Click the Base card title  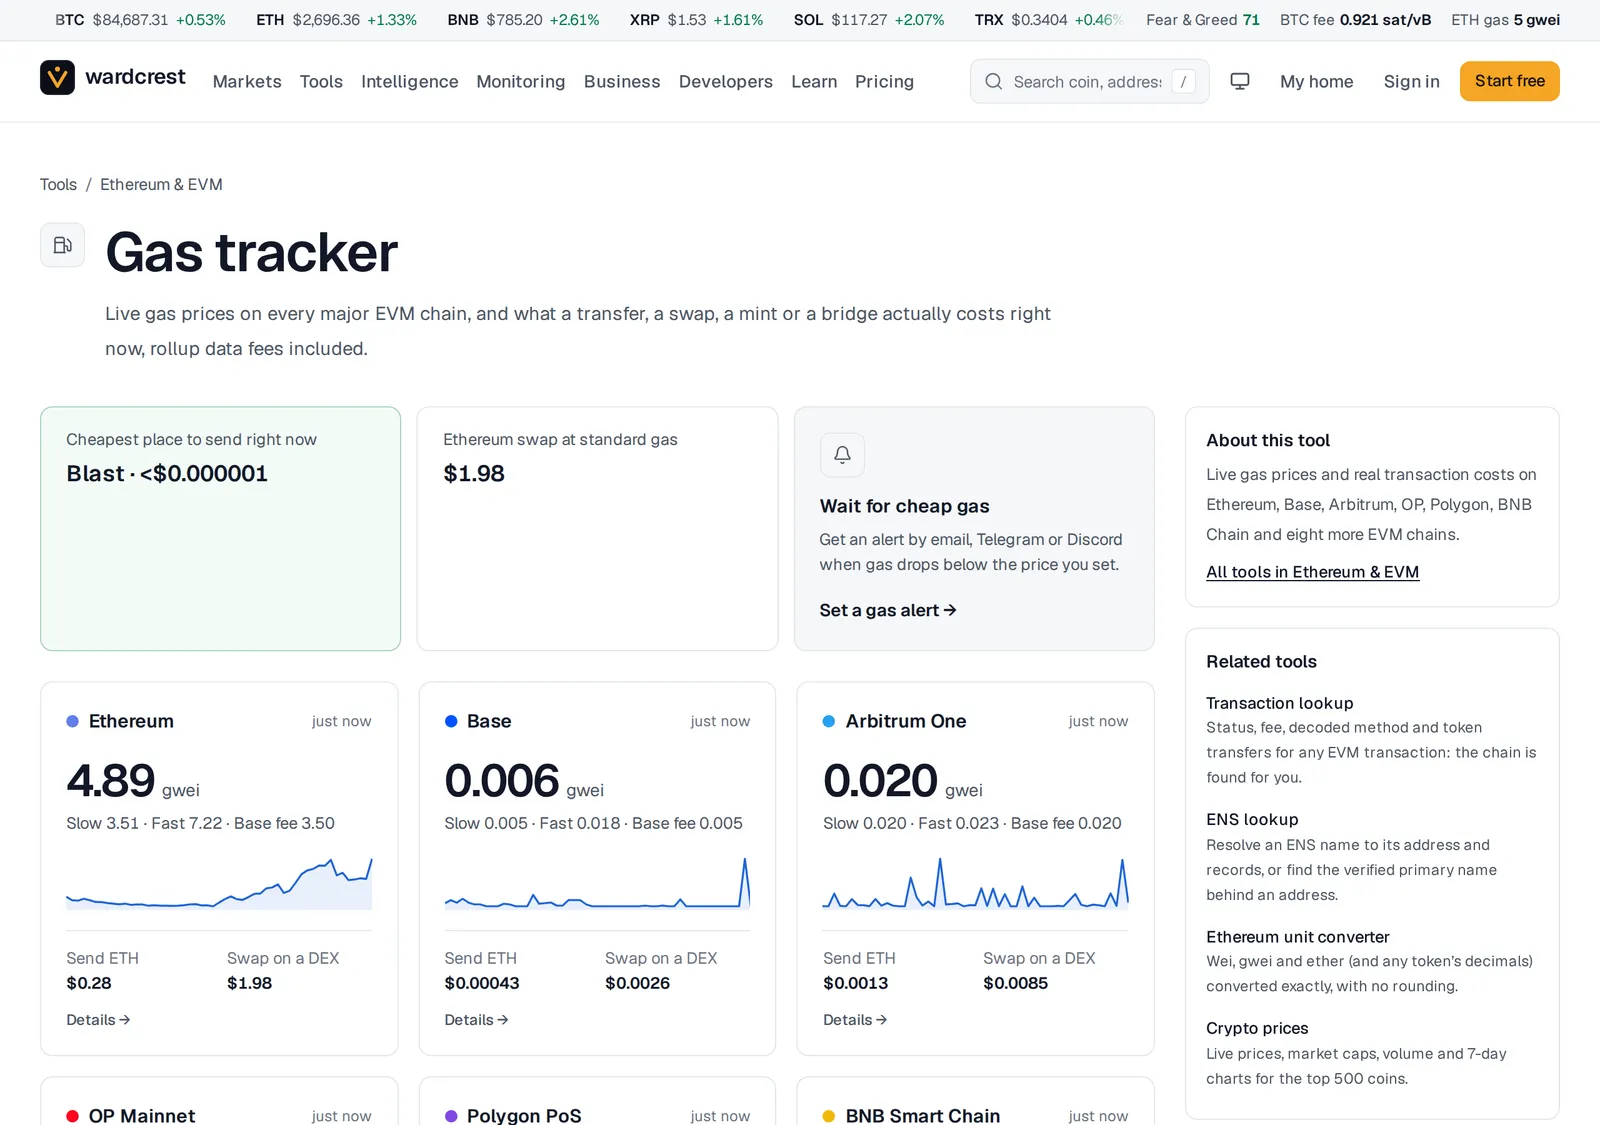coord(489,721)
